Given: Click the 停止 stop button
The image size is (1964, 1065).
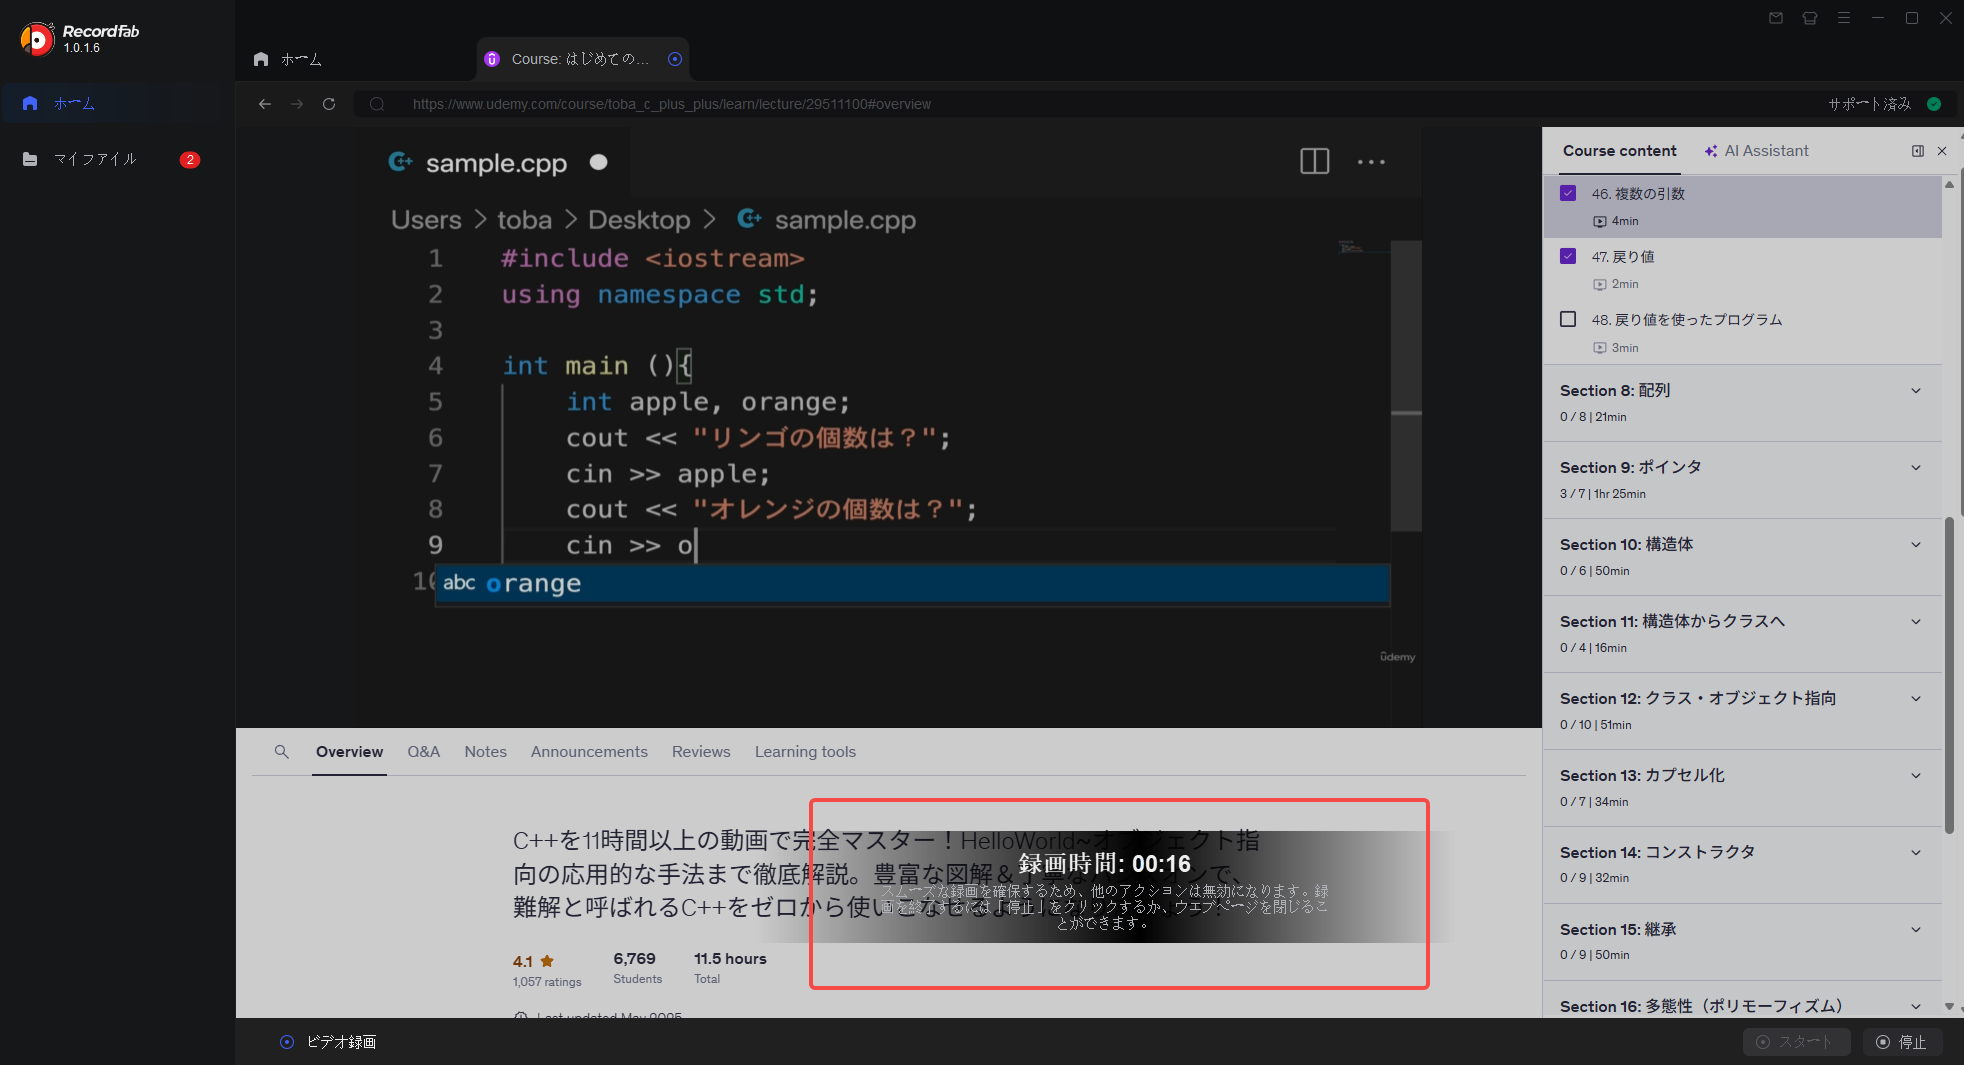Looking at the screenshot, I should click(x=1902, y=1042).
